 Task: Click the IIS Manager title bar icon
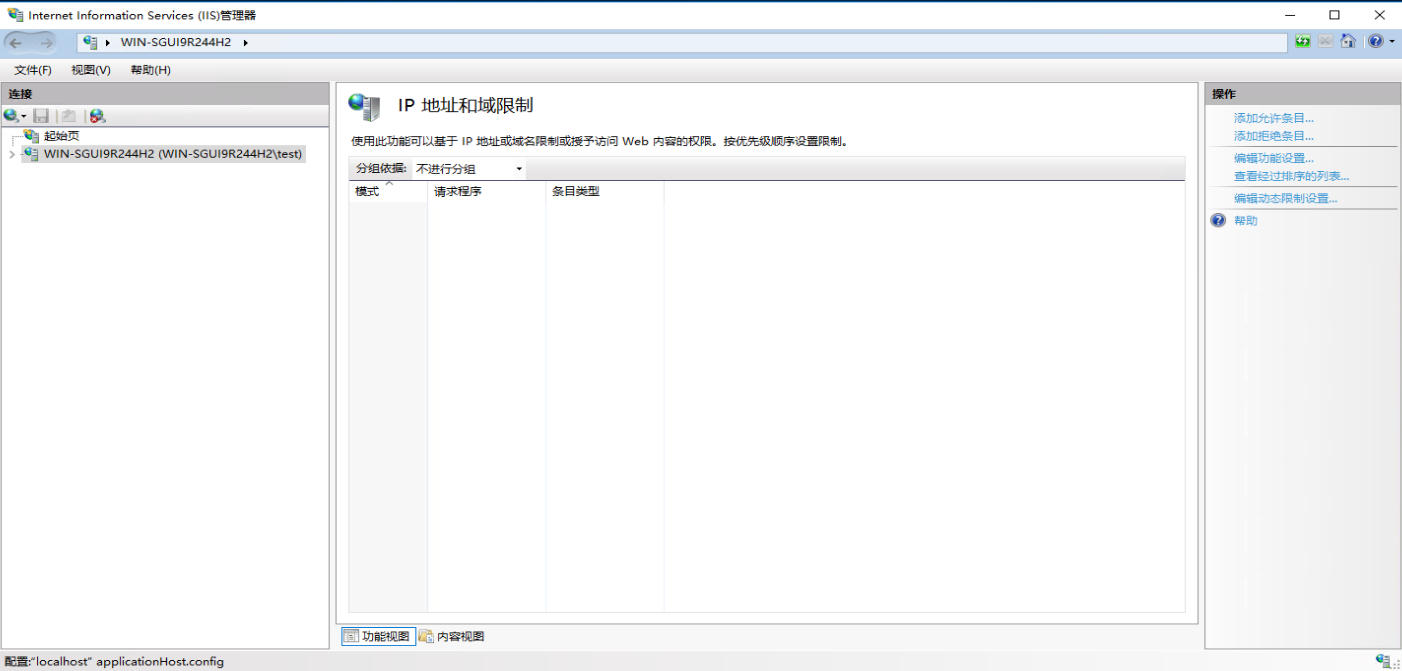[14, 15]
